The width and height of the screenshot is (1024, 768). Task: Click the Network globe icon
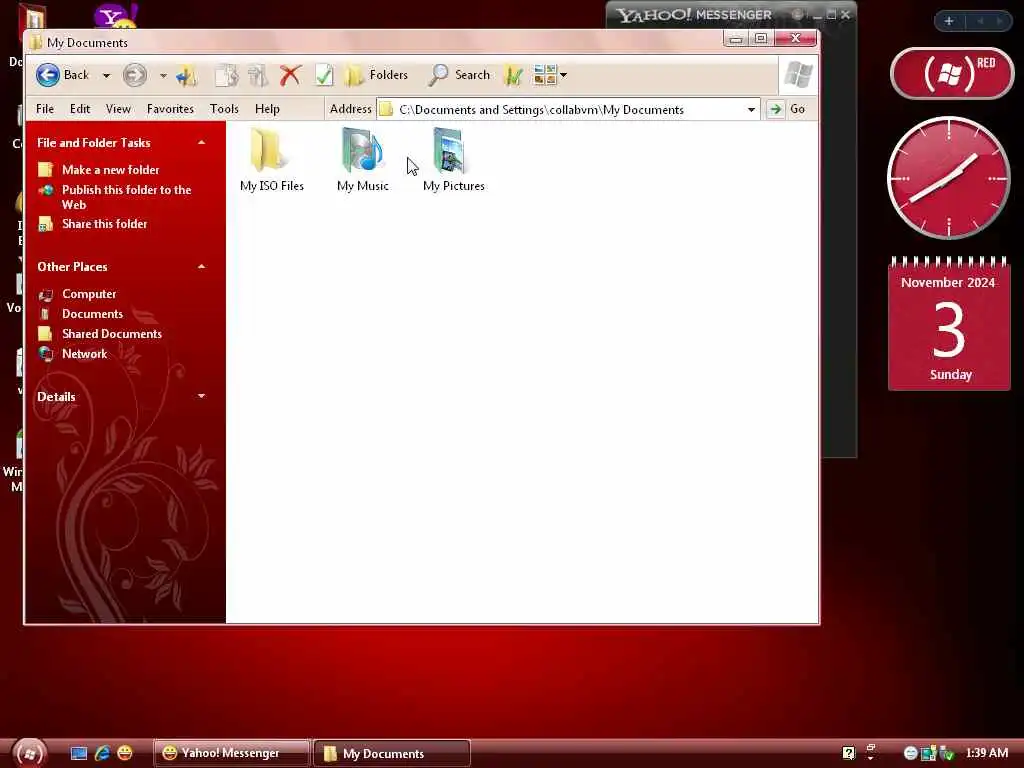click(45, 354)
